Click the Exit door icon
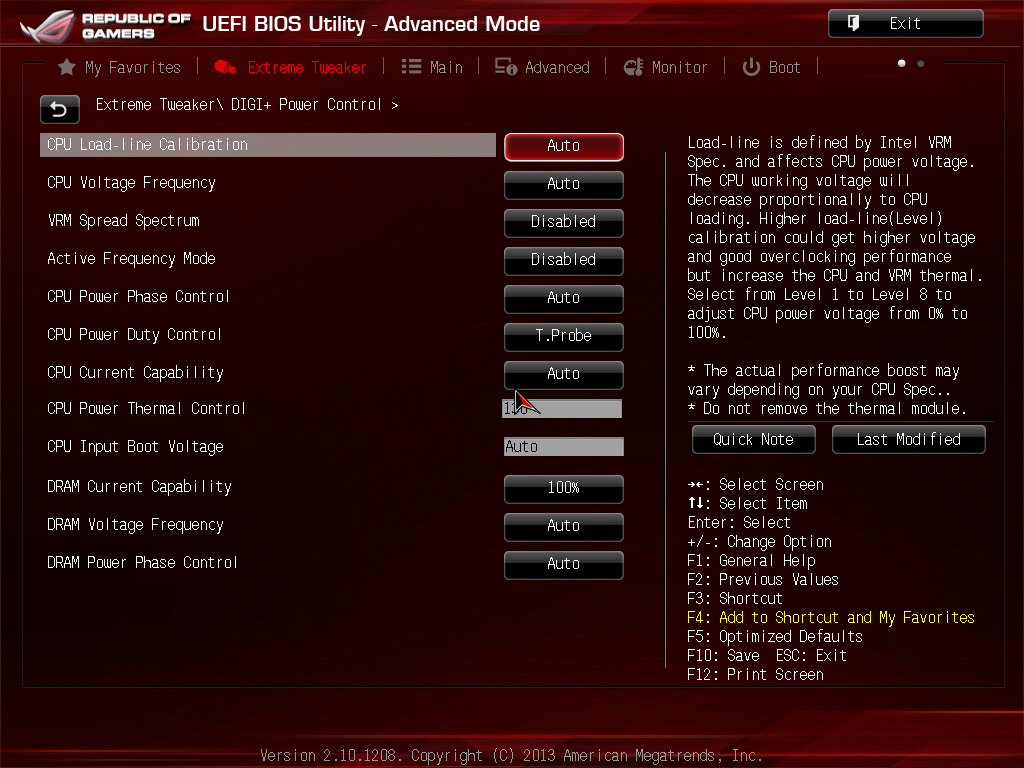1024x768 pixels. pos(853,24)
